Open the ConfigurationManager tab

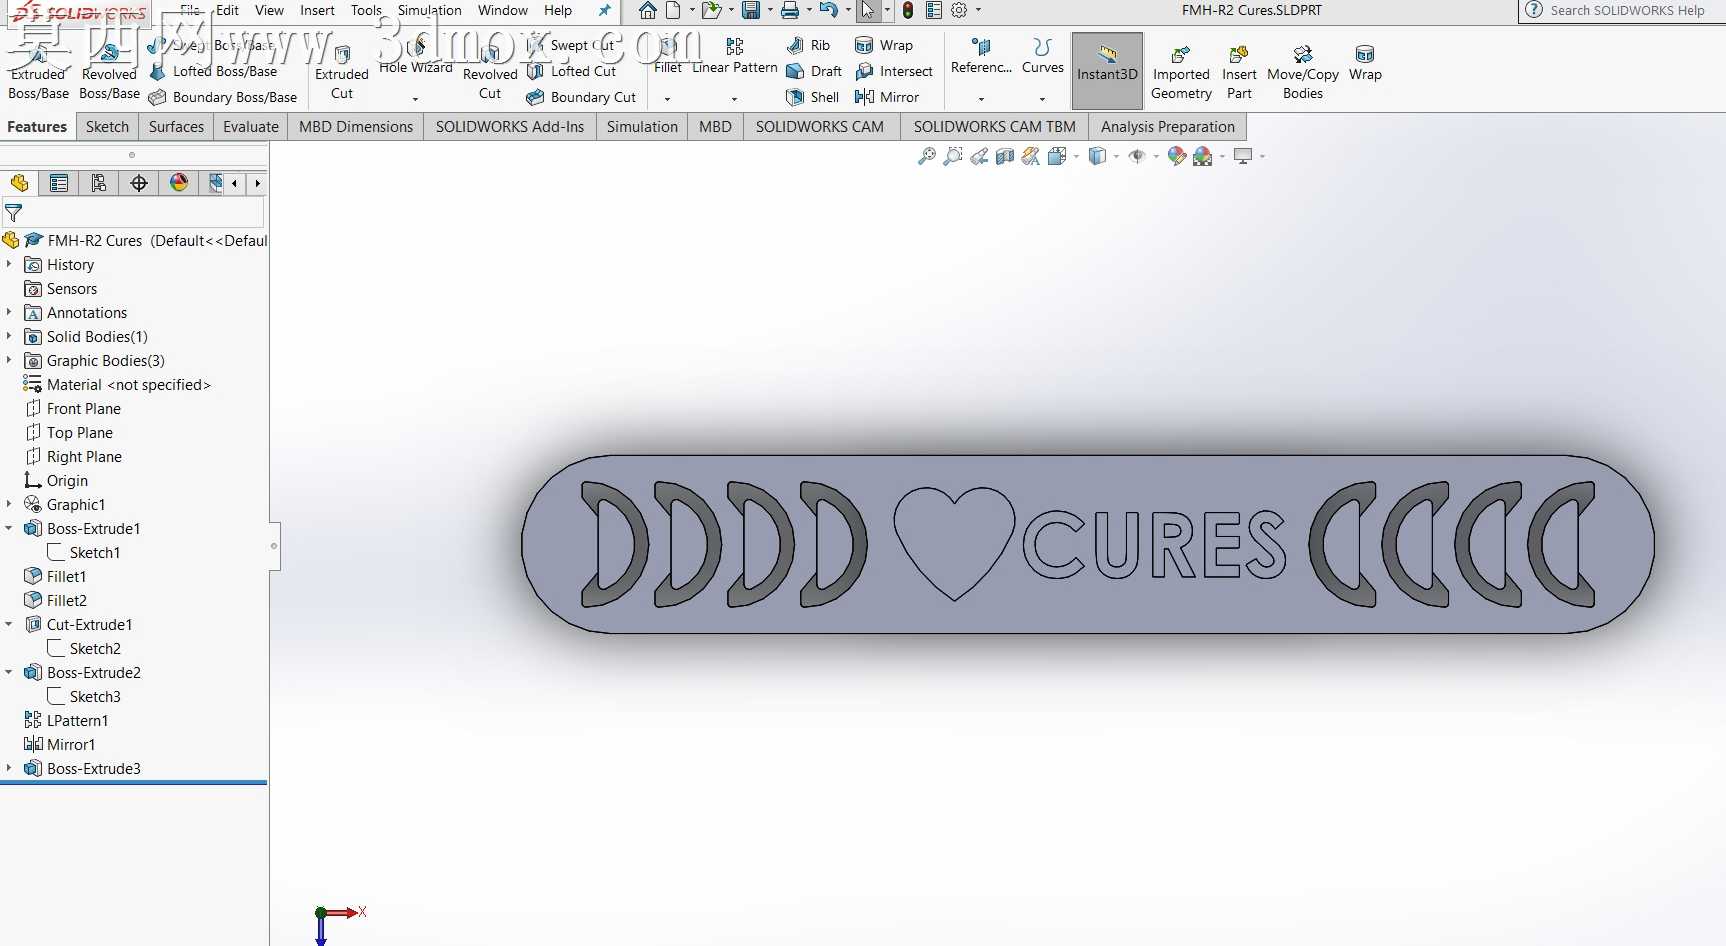point(99,183)
